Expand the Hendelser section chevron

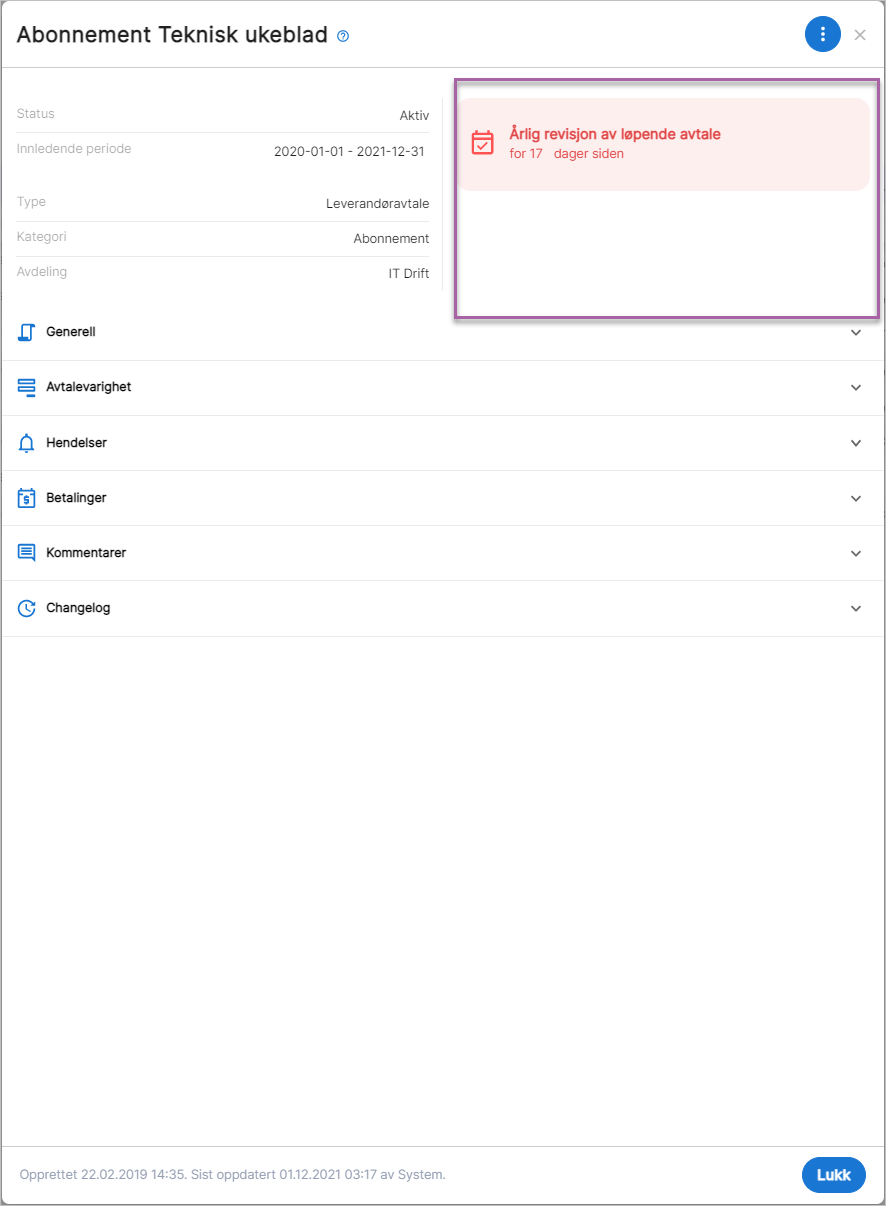(x=856, y=443)
